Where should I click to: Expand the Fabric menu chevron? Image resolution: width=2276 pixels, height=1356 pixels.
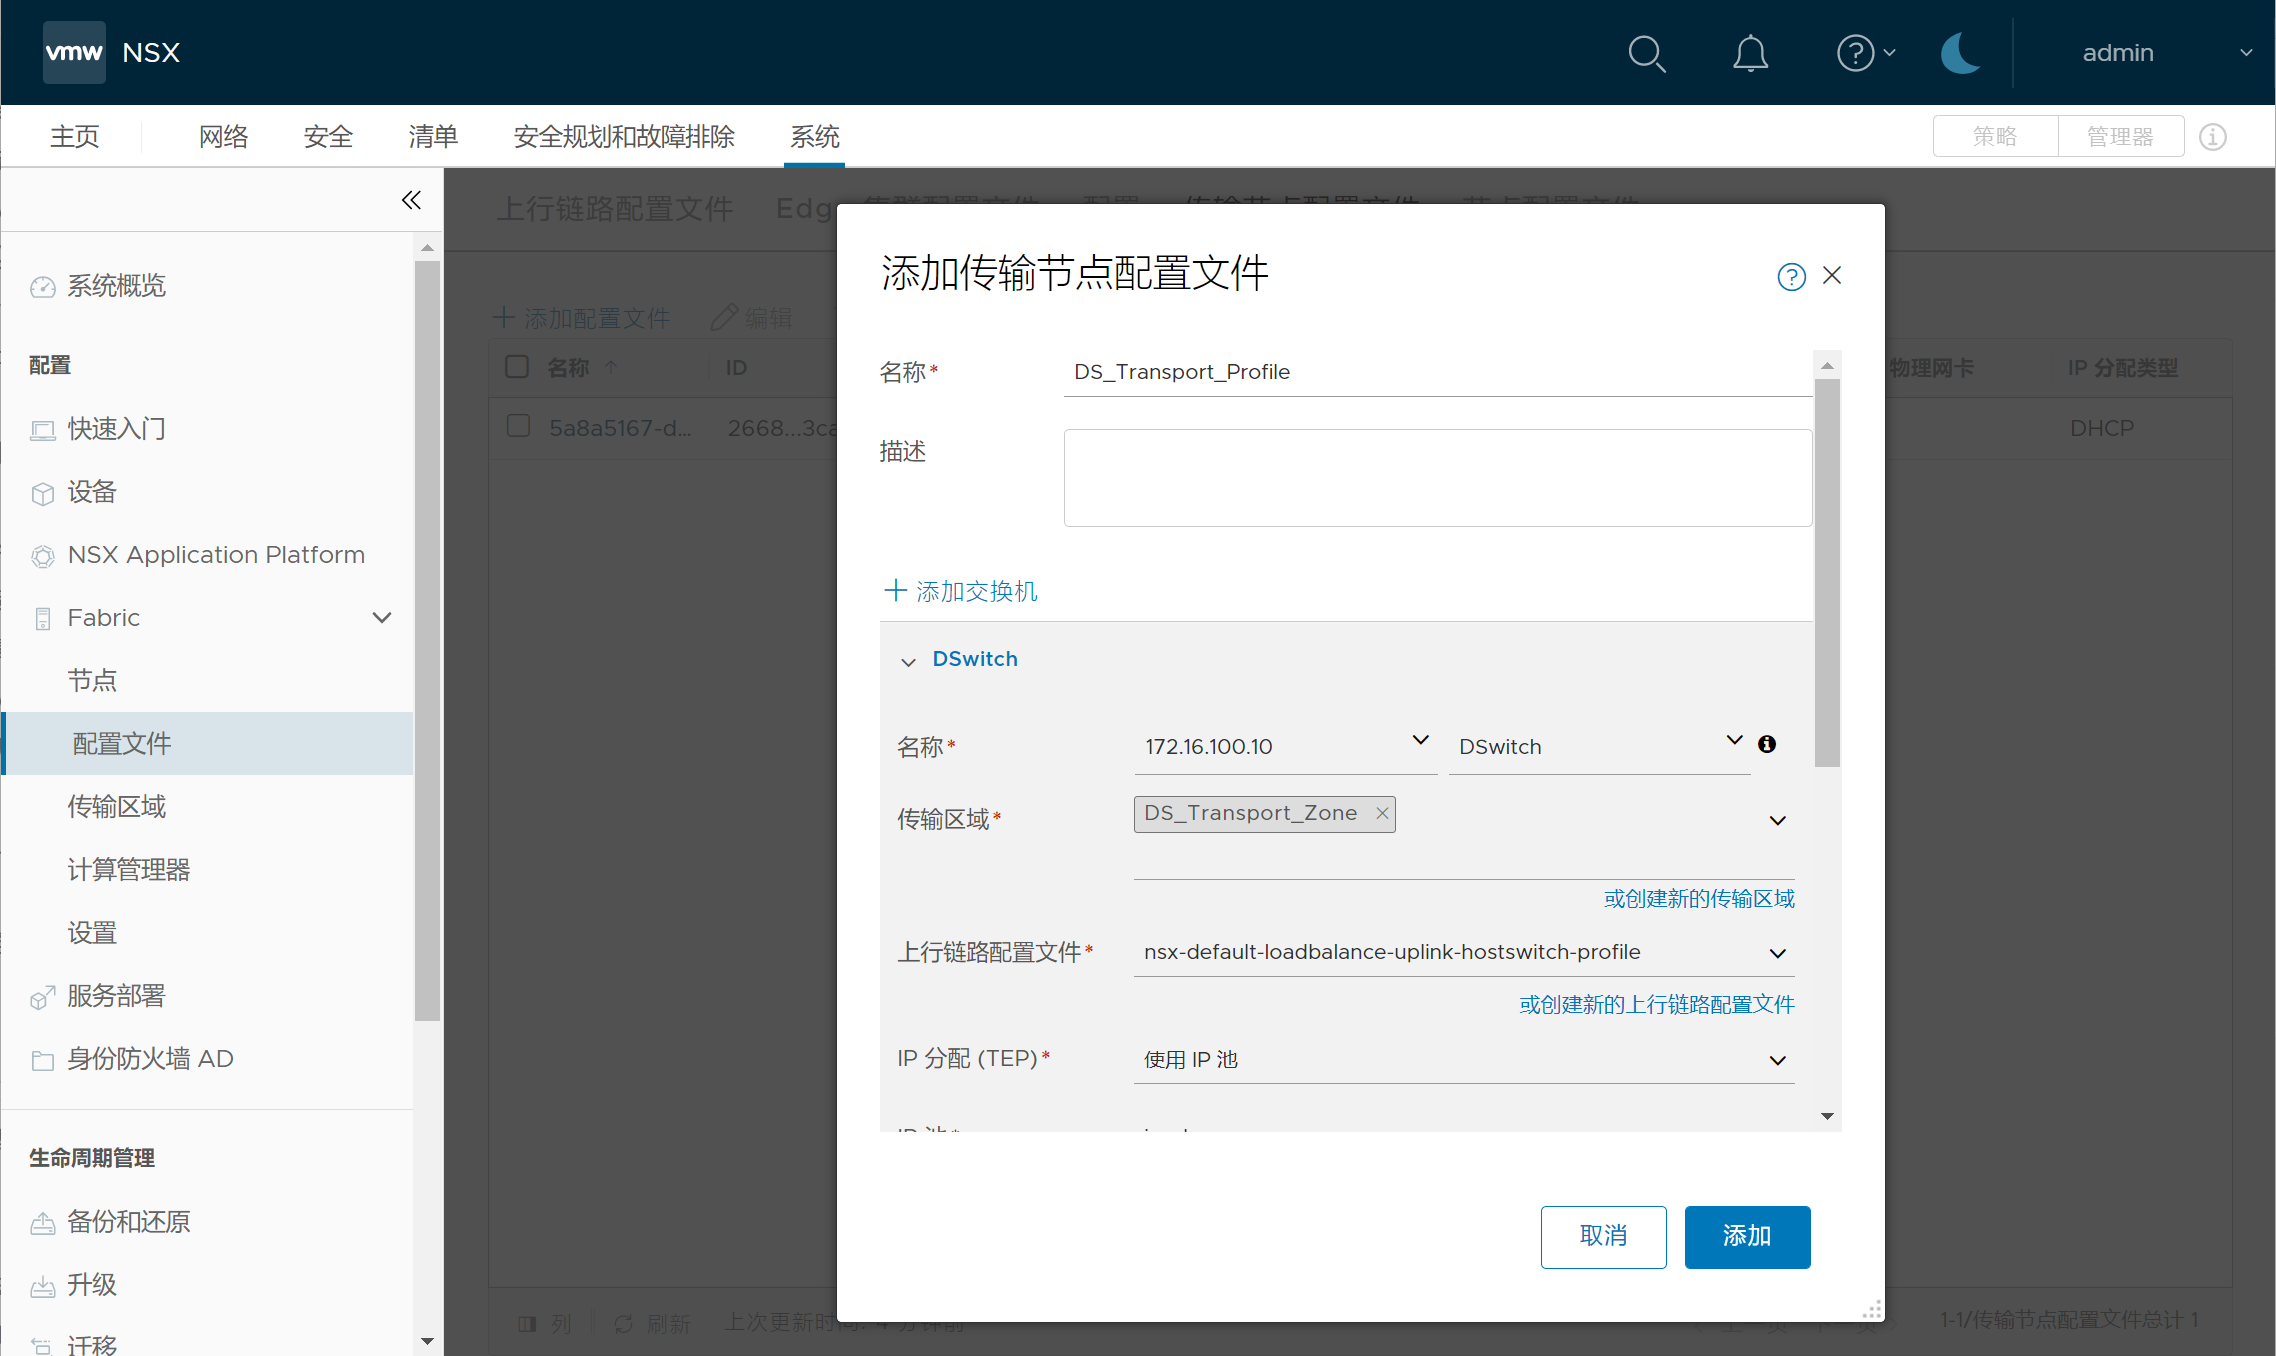pyautogui.click(x=381, y=618)
